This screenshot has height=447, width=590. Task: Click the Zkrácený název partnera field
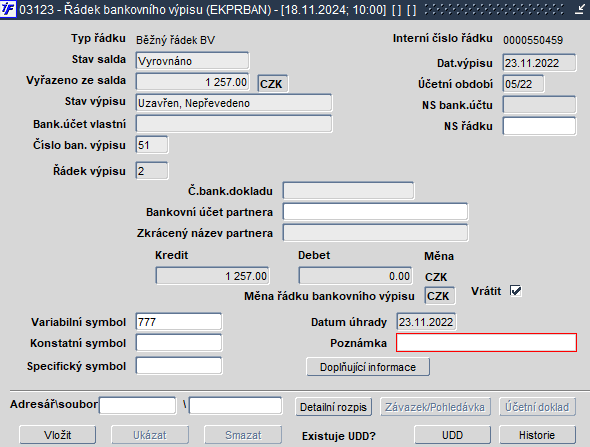click(x=375, y=233)
